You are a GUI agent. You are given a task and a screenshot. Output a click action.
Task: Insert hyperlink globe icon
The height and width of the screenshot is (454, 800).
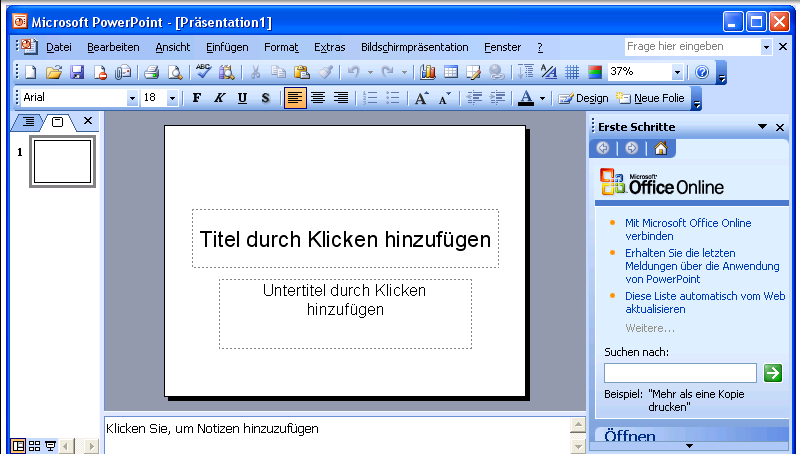pos(496,72)
